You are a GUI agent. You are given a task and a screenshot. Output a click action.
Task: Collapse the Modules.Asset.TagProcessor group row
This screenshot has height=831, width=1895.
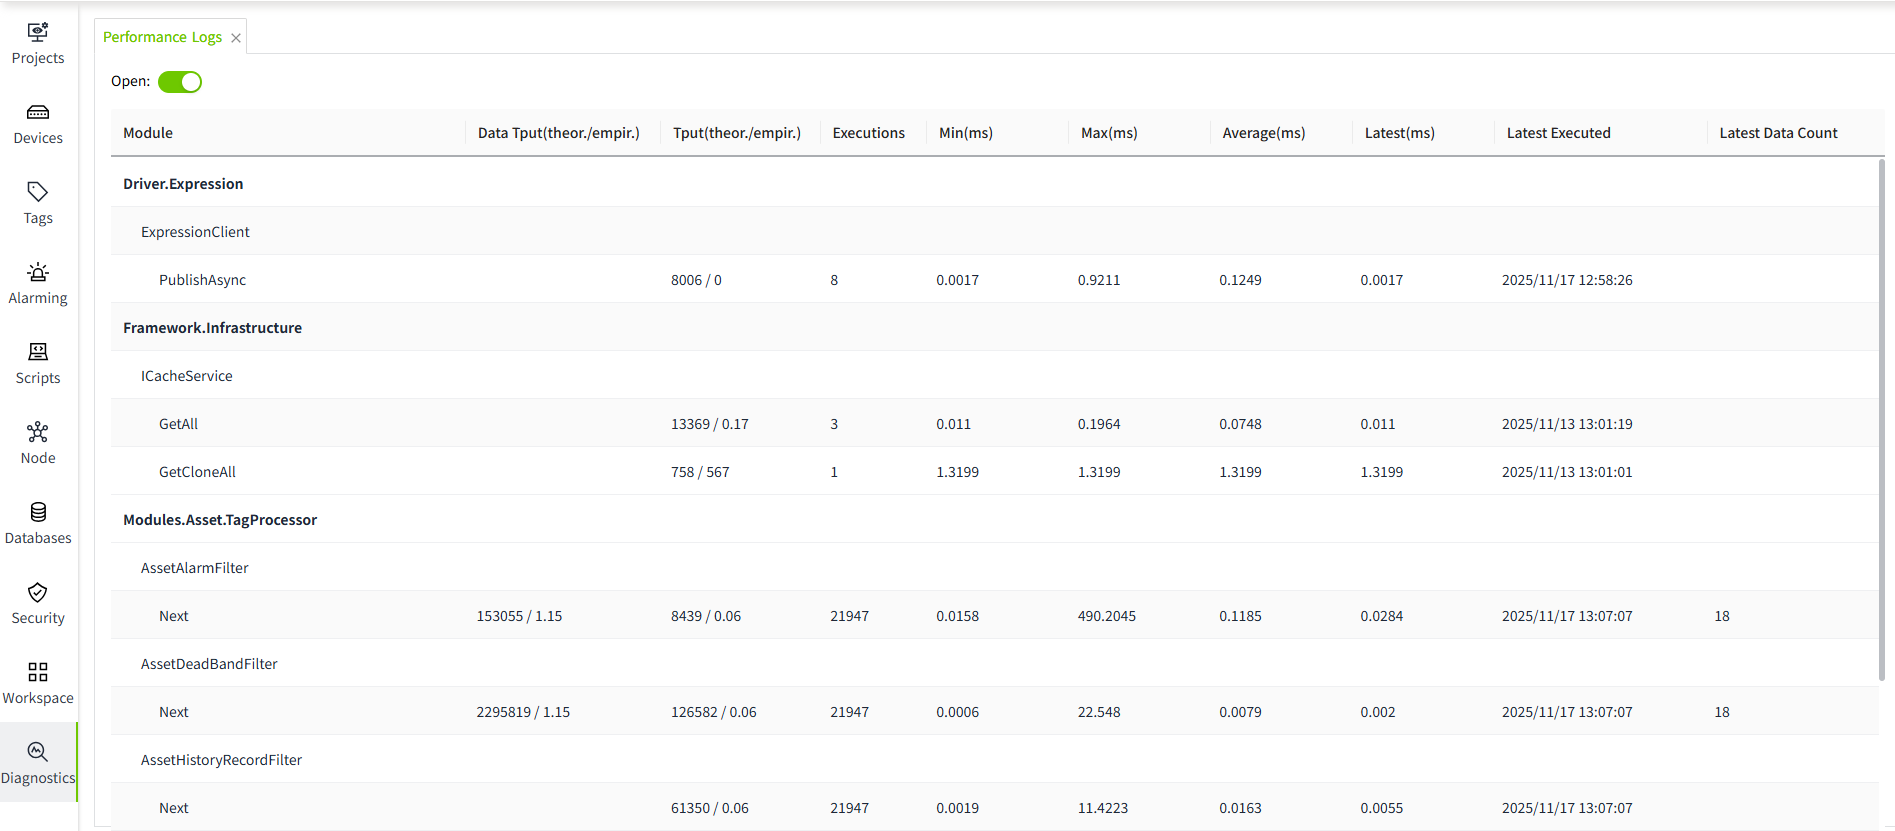(x=220, y=520)
